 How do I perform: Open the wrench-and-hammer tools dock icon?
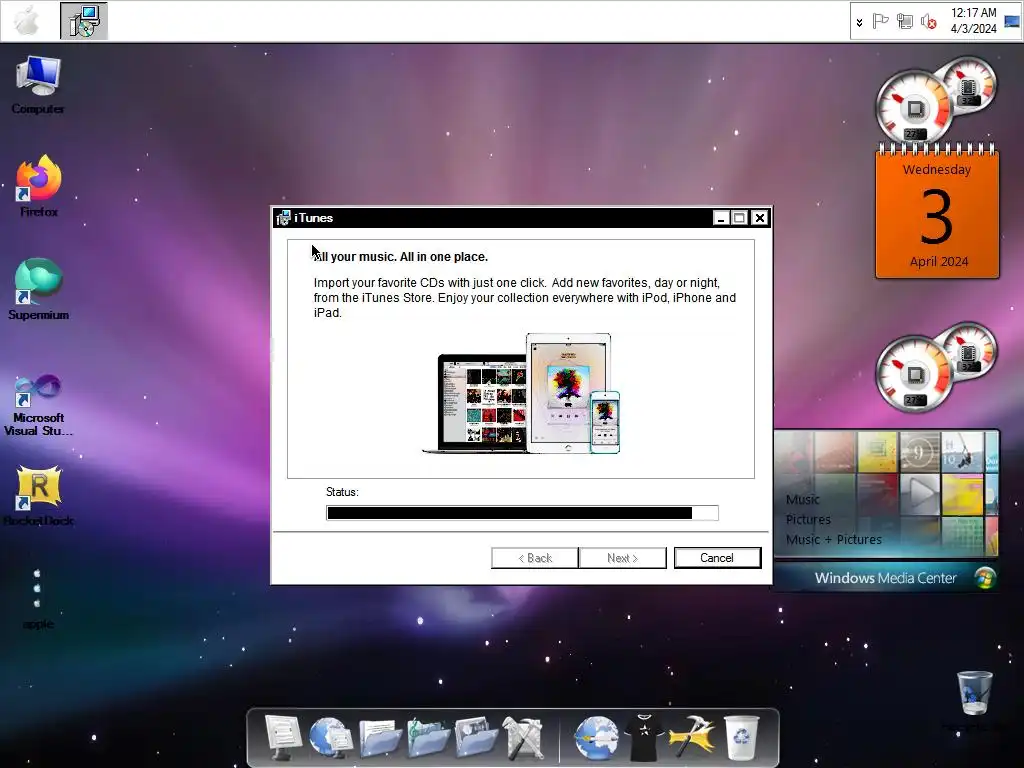523,737
